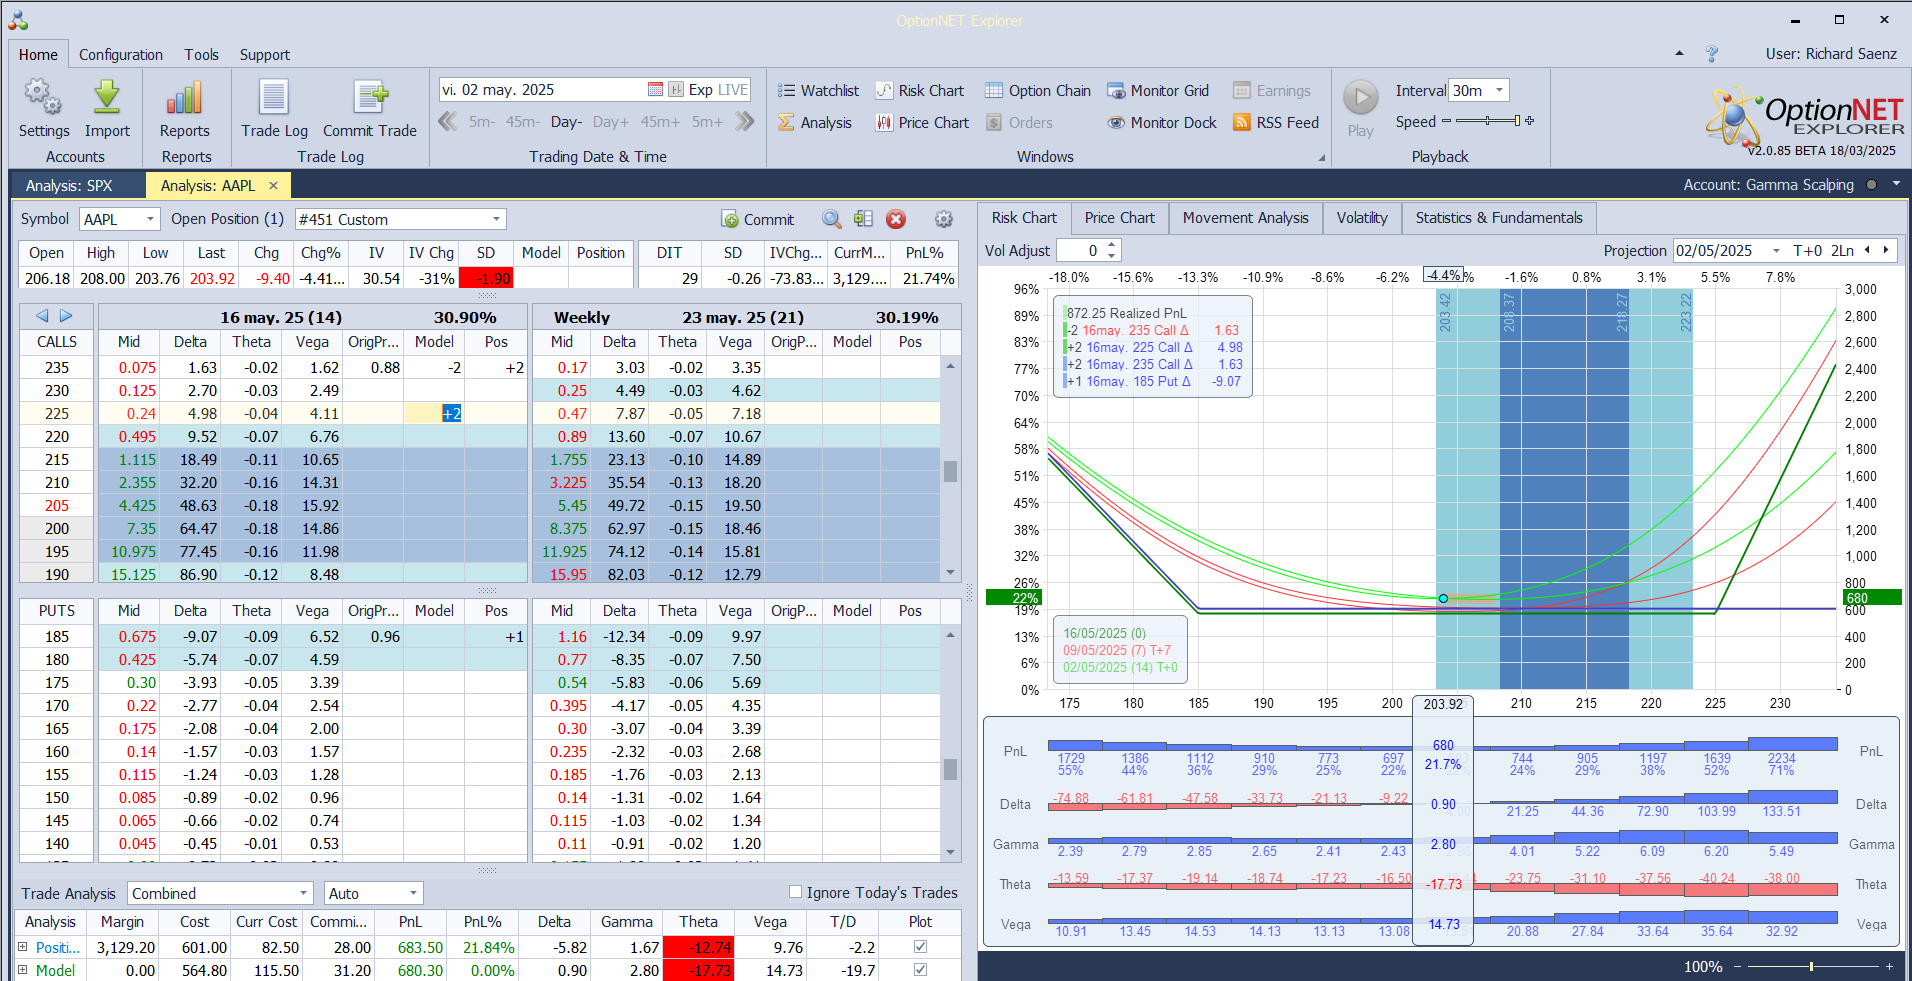Open the Option Chain window

tap(1038, 91)
